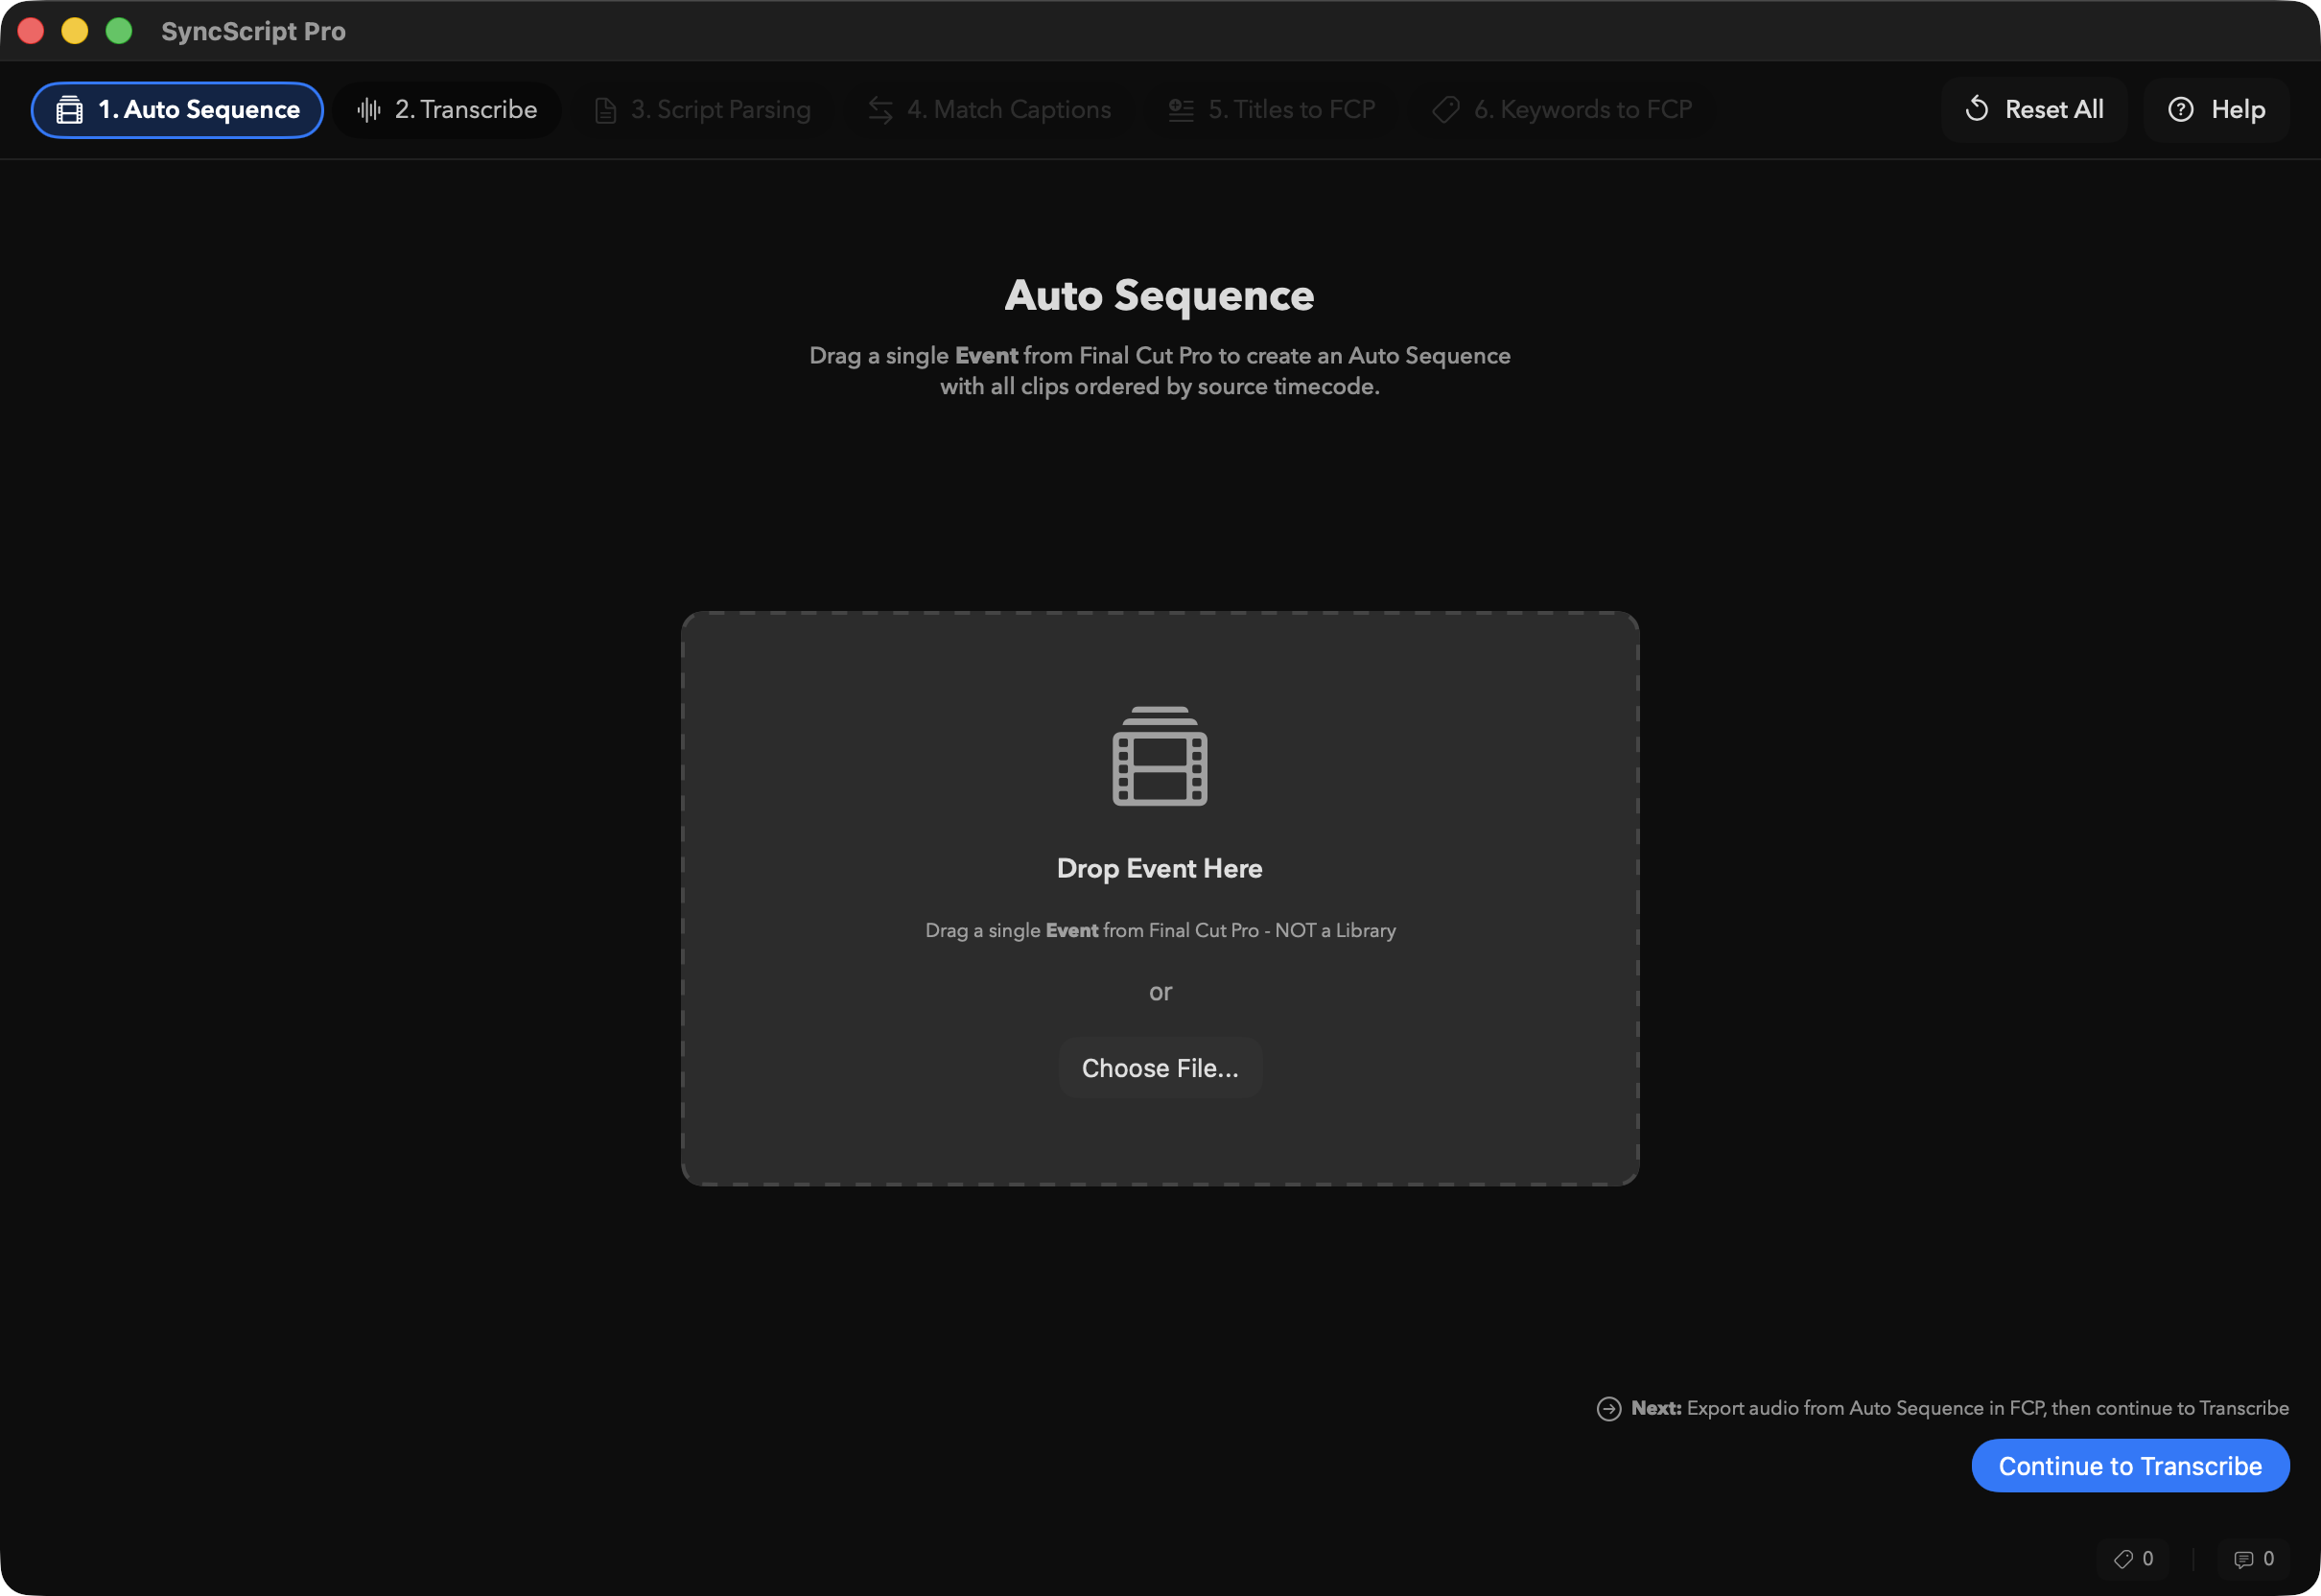Click the circled arrow Next hint icon
2321x1596 pixels.
(1608, 1408)
